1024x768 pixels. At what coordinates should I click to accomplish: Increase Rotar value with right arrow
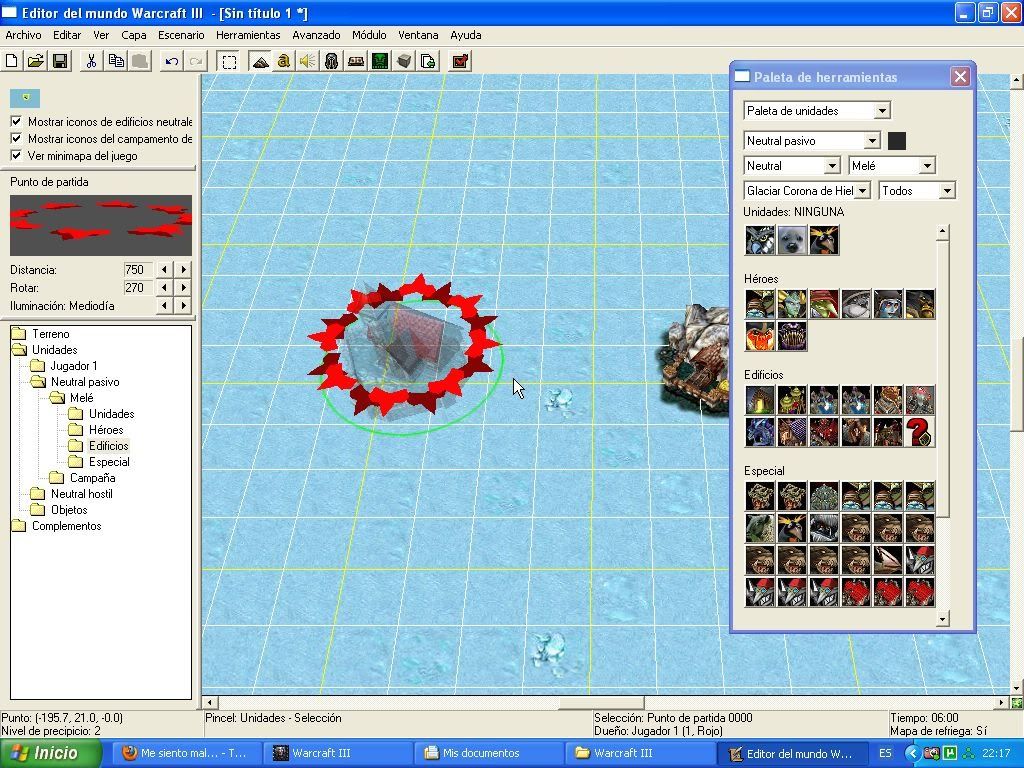184,287
